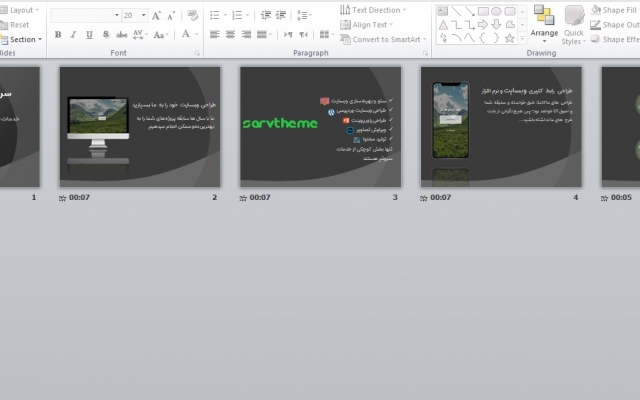Click Clear All Formatting icon
The height and width of the screenshot is (400, 640).
click(192, 15)
